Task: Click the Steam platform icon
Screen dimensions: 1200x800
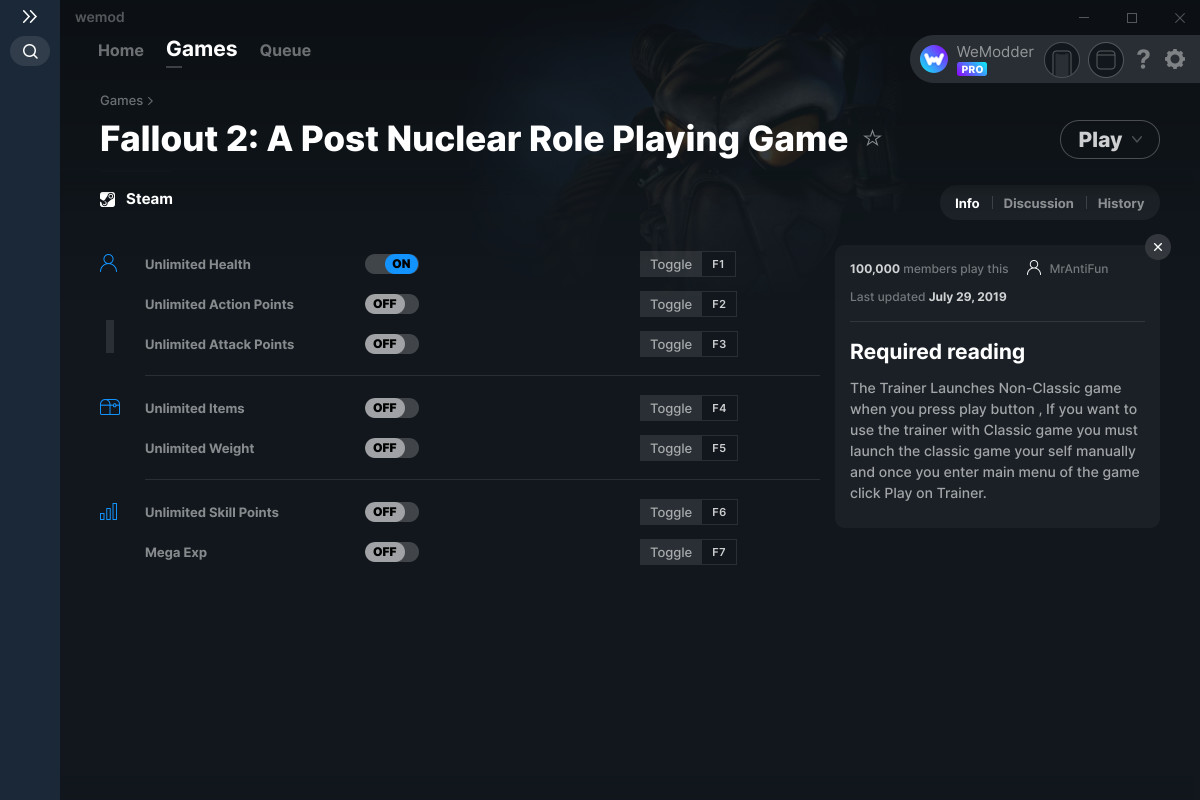Action: [x=107, y=198]
